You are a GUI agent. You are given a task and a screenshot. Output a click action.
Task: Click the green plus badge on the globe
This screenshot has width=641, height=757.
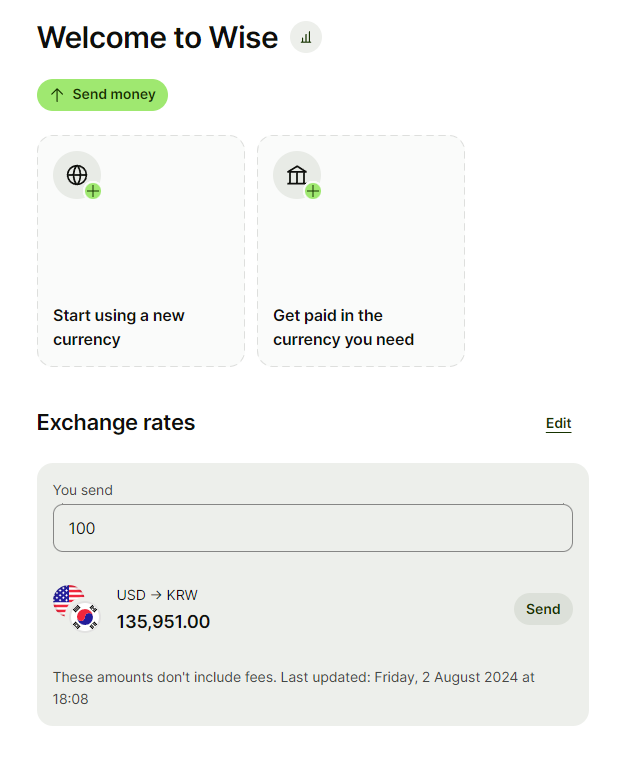coord(93,191)
